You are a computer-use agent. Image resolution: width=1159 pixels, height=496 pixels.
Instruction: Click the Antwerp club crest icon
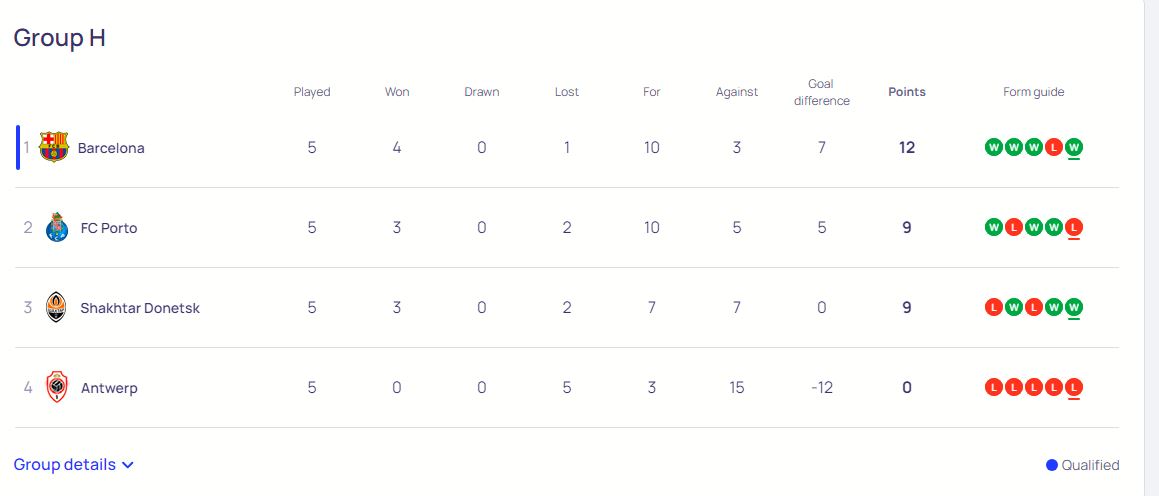(x=56, y=388)
